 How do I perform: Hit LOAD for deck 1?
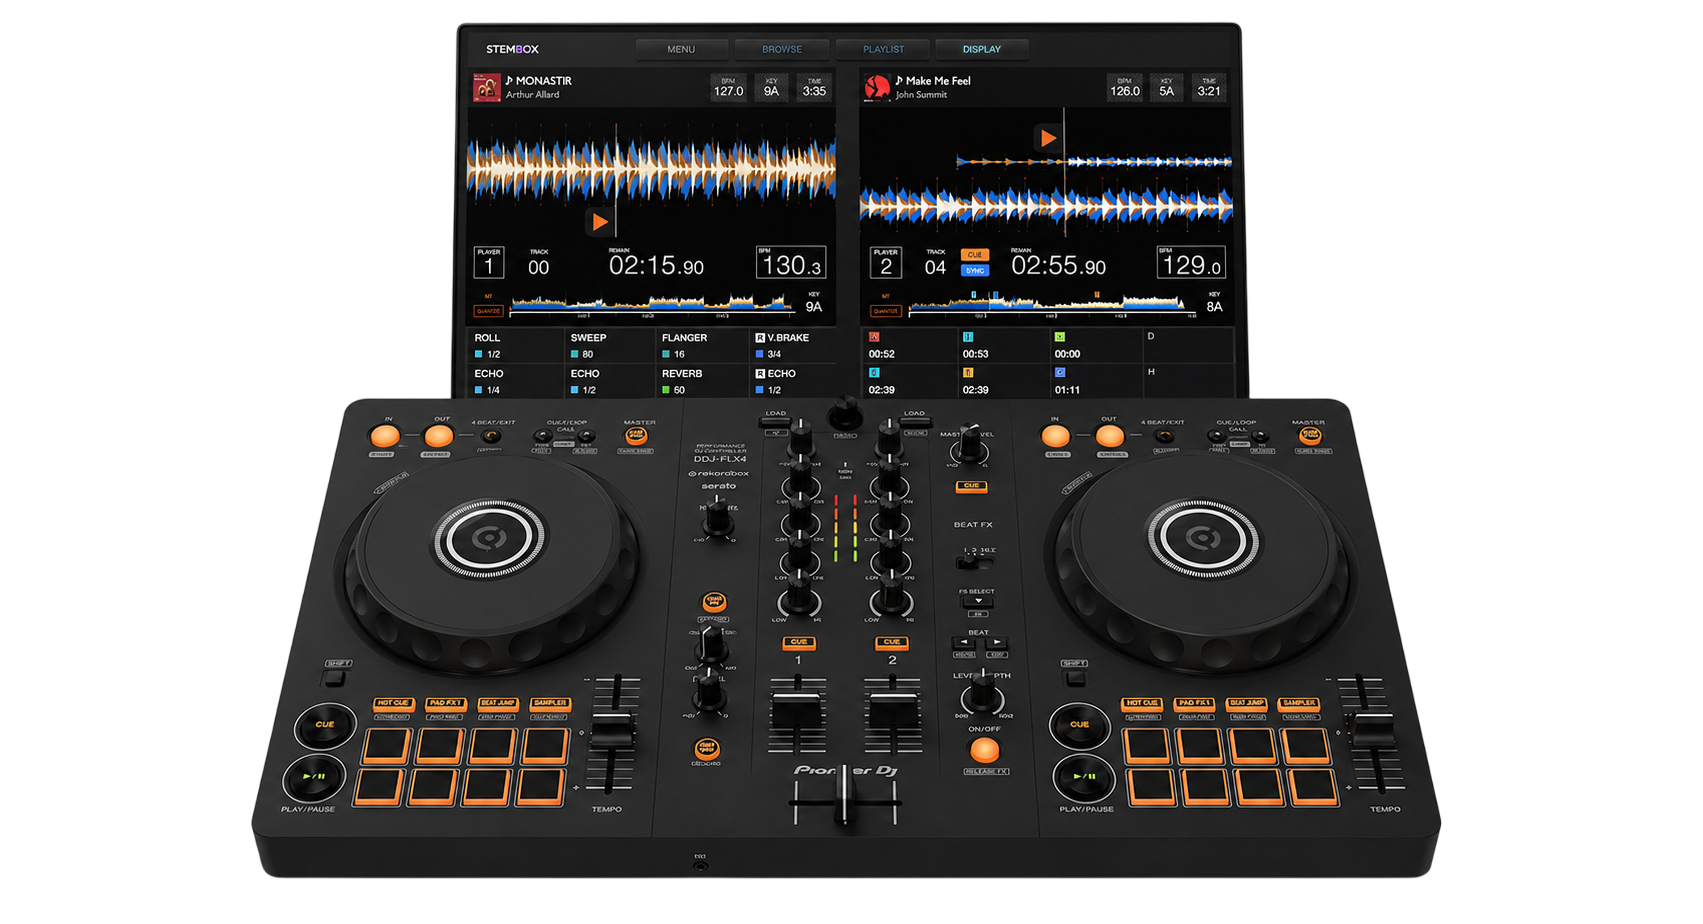click(x=776, y=424)
